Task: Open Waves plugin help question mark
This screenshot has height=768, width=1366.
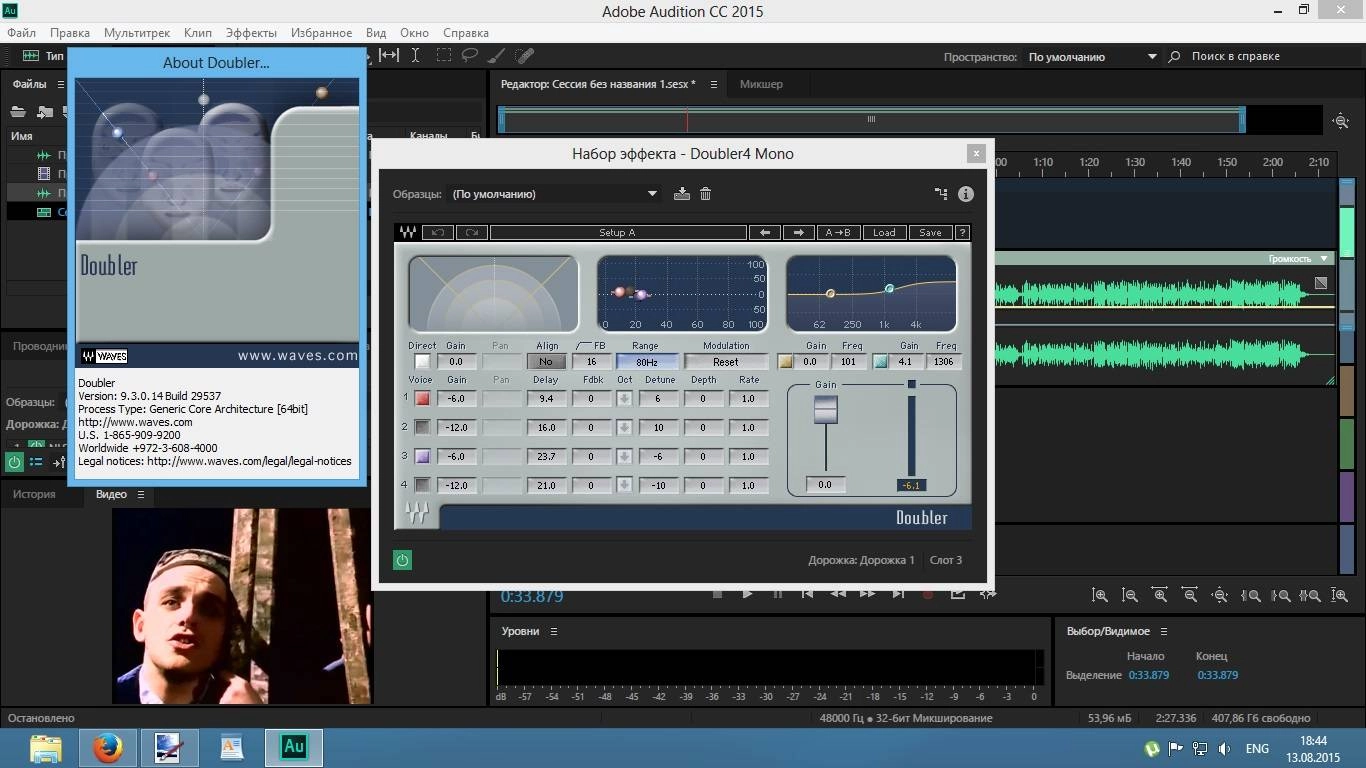Action: pos(962,232)
